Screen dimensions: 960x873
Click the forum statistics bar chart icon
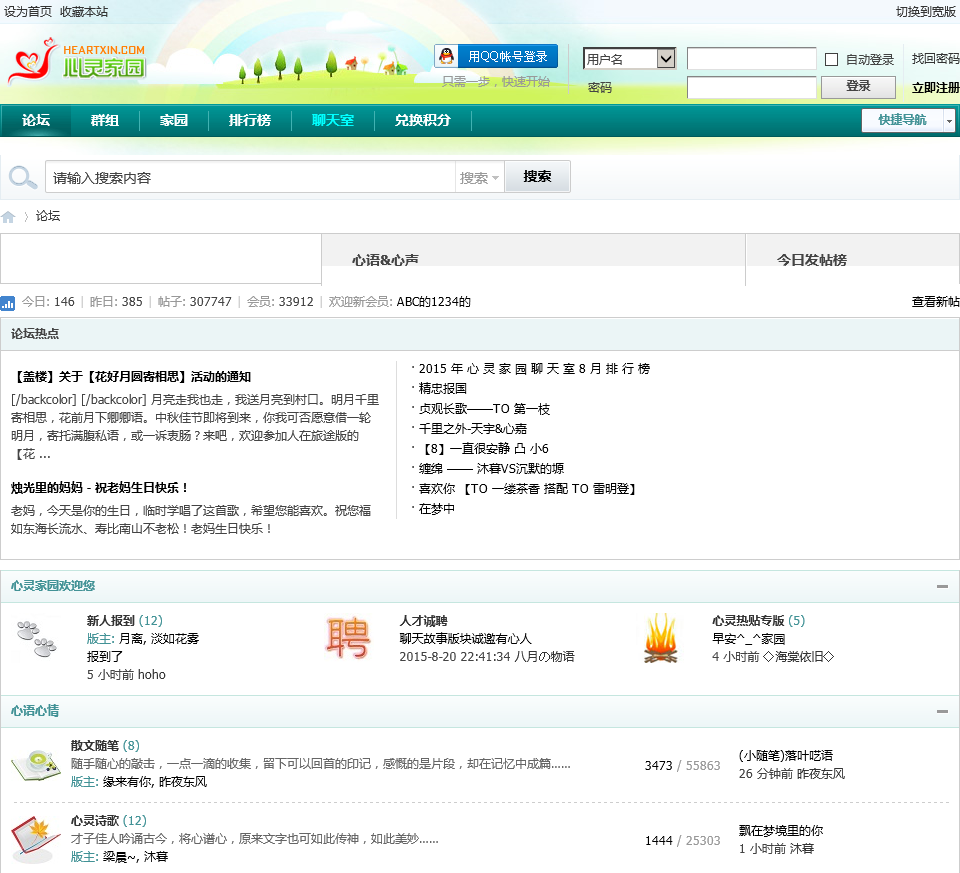pyautogui.click(x=8, y=302)
